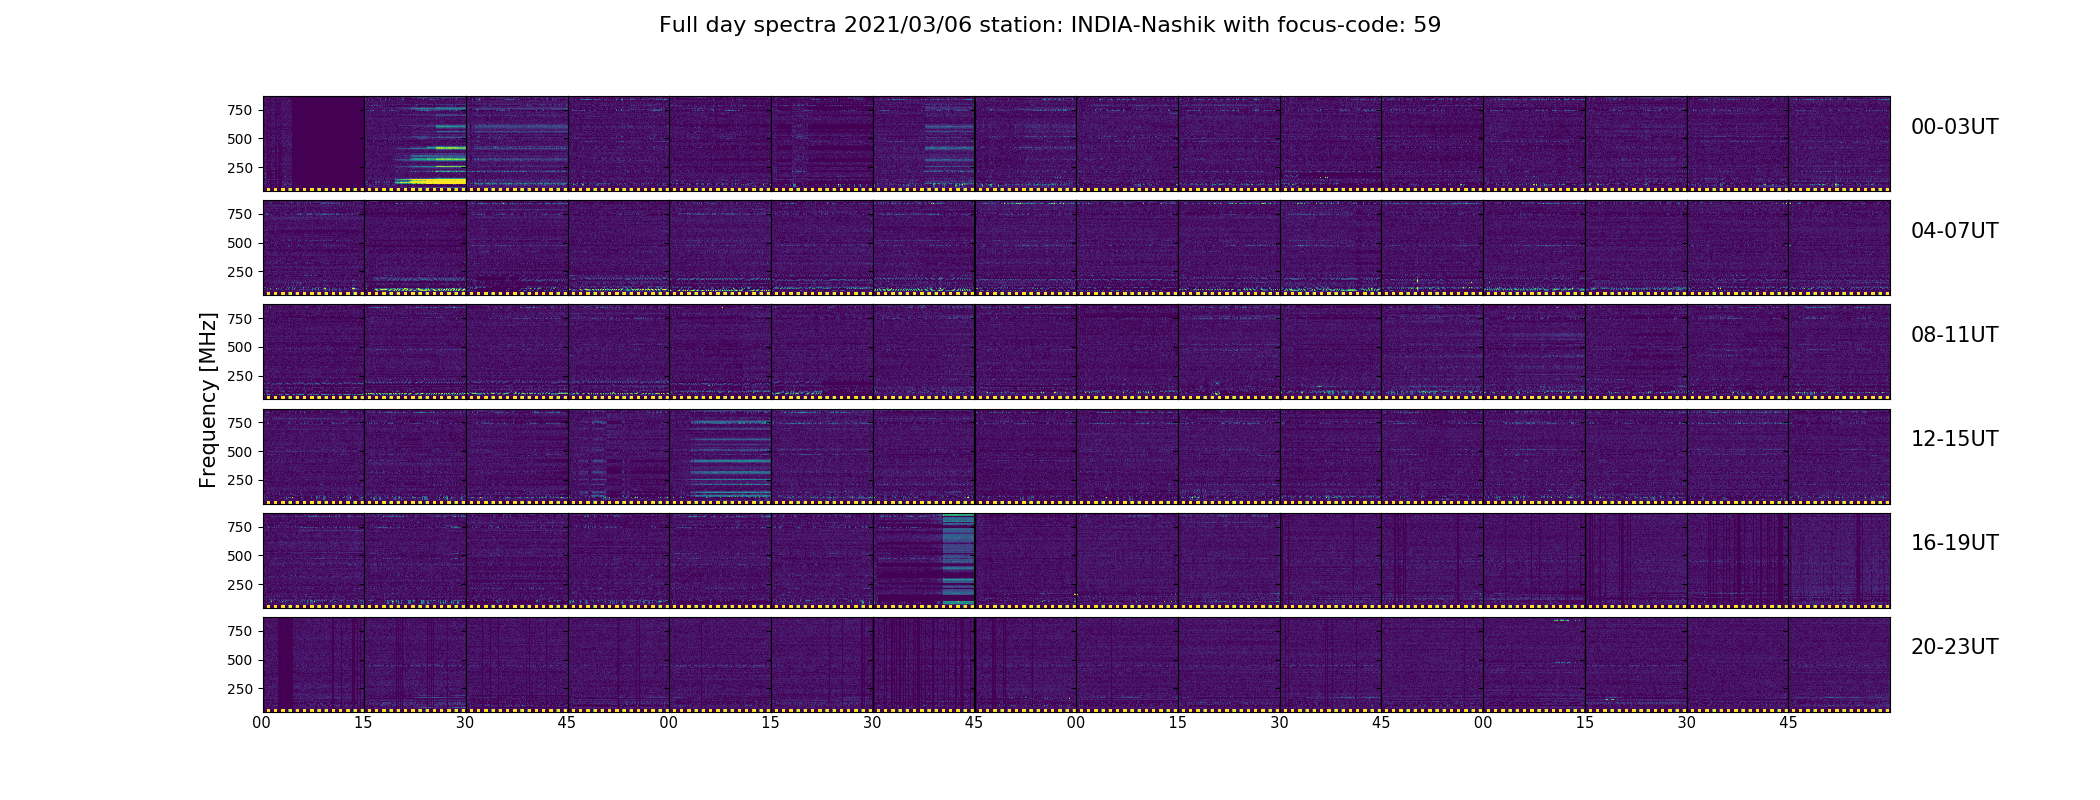This screenshot has width=2100, height=800.
Task: Click the leftmost "00" x-axis tick label
Action: coord(262,723)
